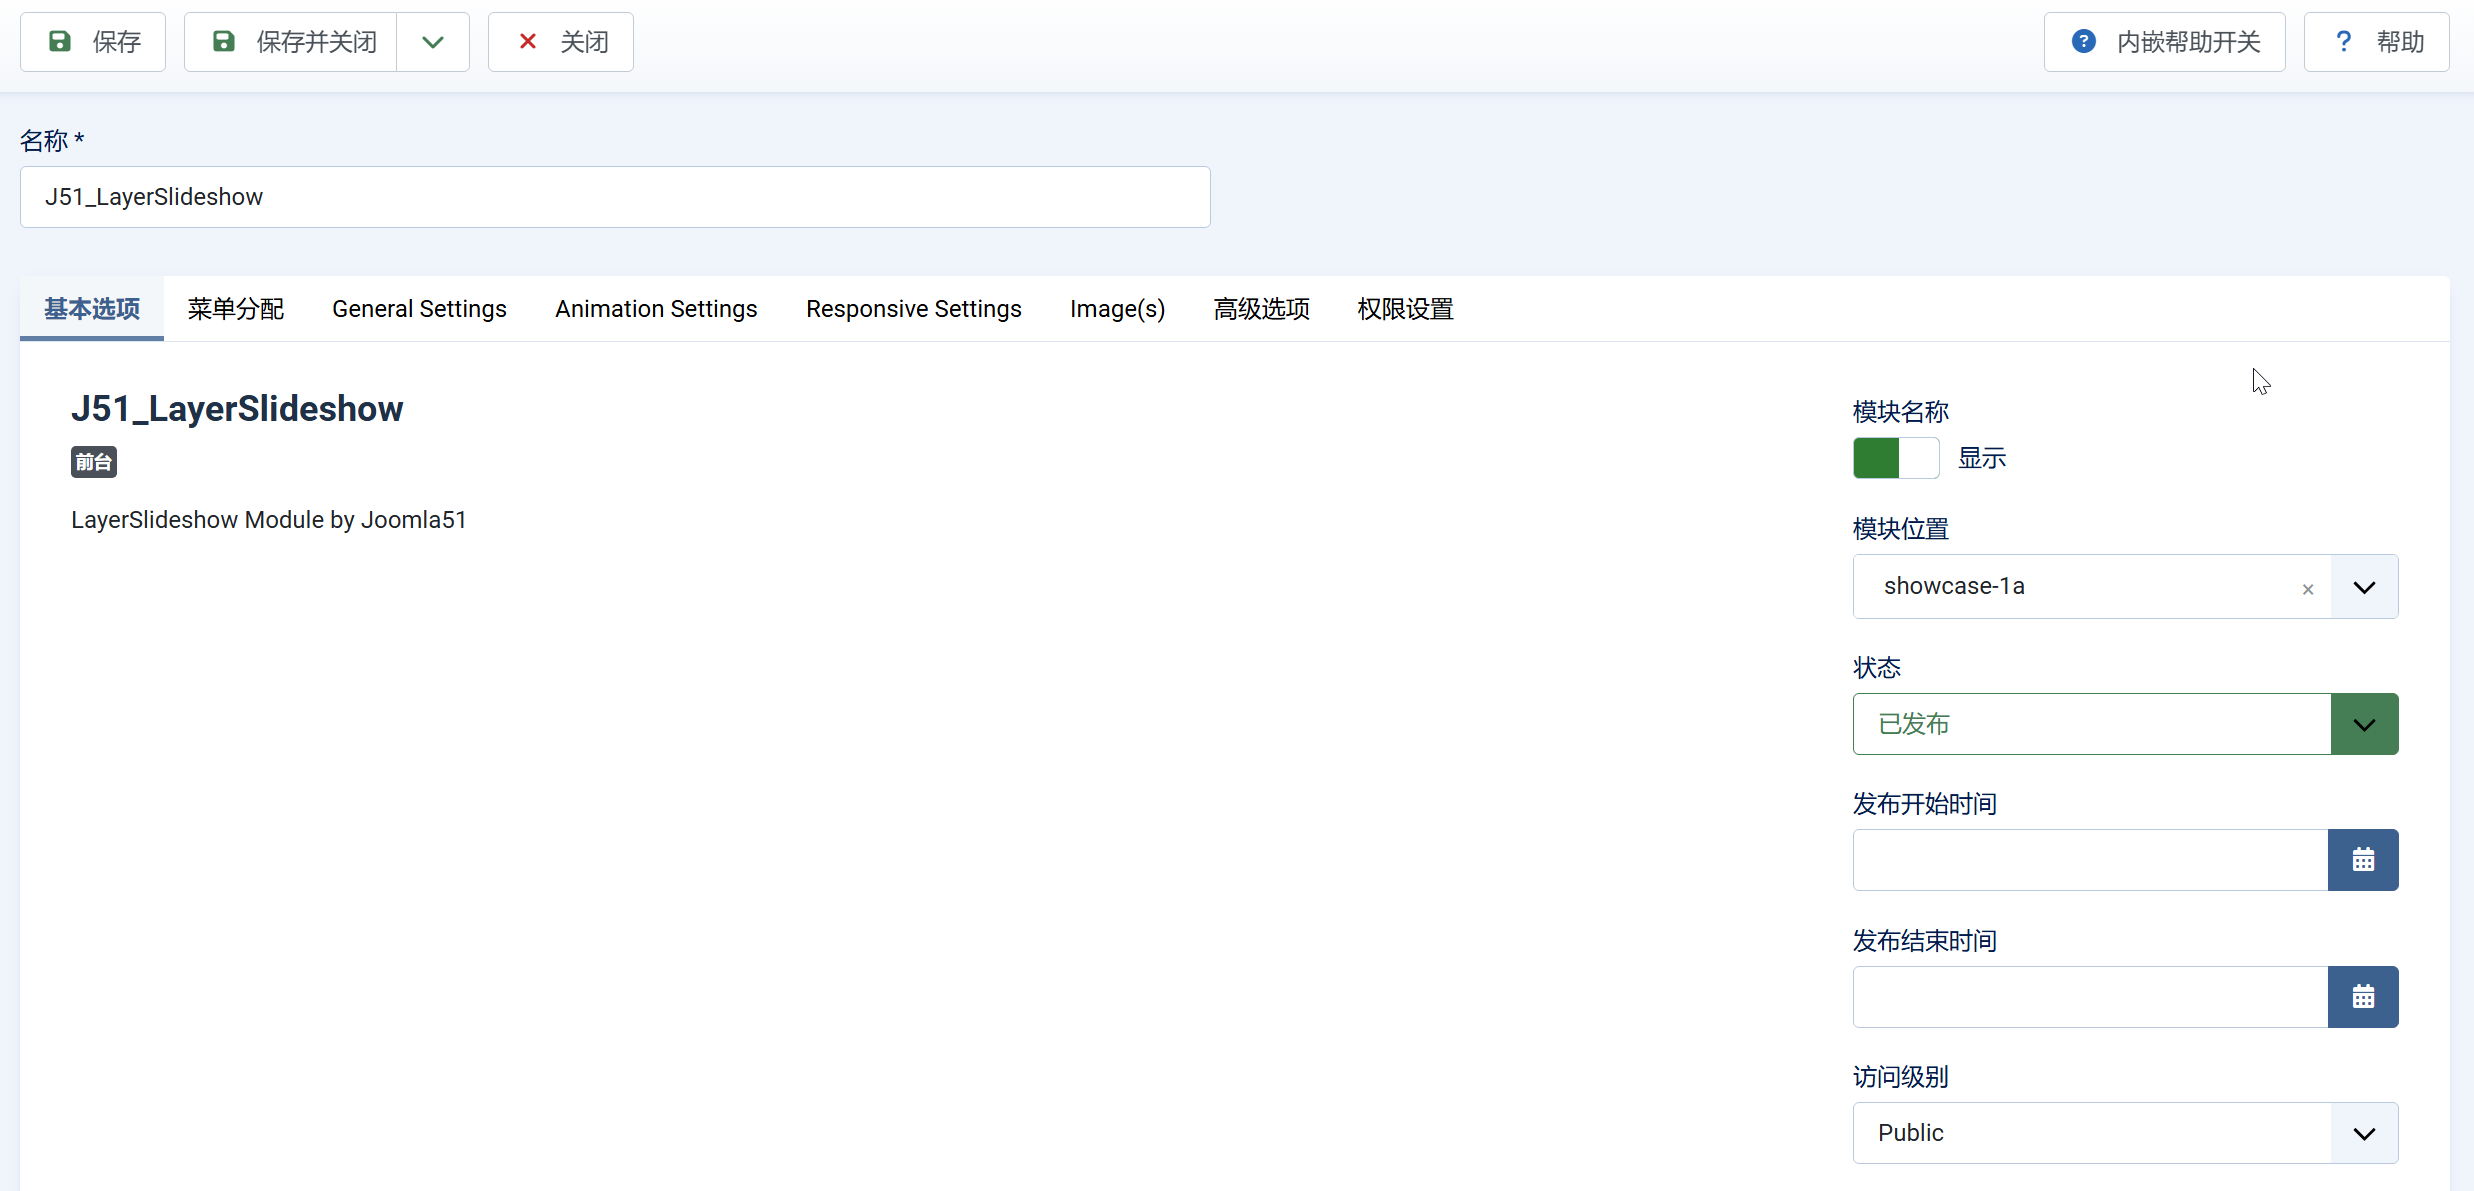The height and width of the screenshot is (1191, 2474).
Task: Switch to the General Settings tab
Action: click(419, 309)
